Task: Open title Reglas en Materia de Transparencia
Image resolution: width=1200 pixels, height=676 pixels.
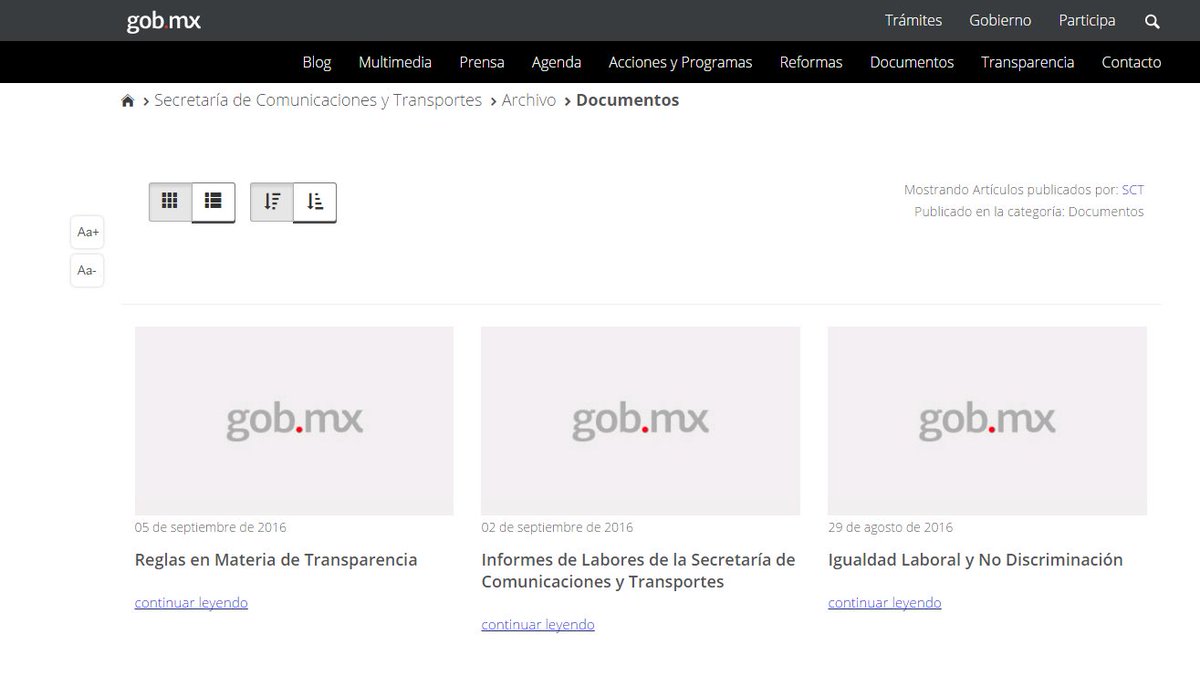Action: point(276,560)
